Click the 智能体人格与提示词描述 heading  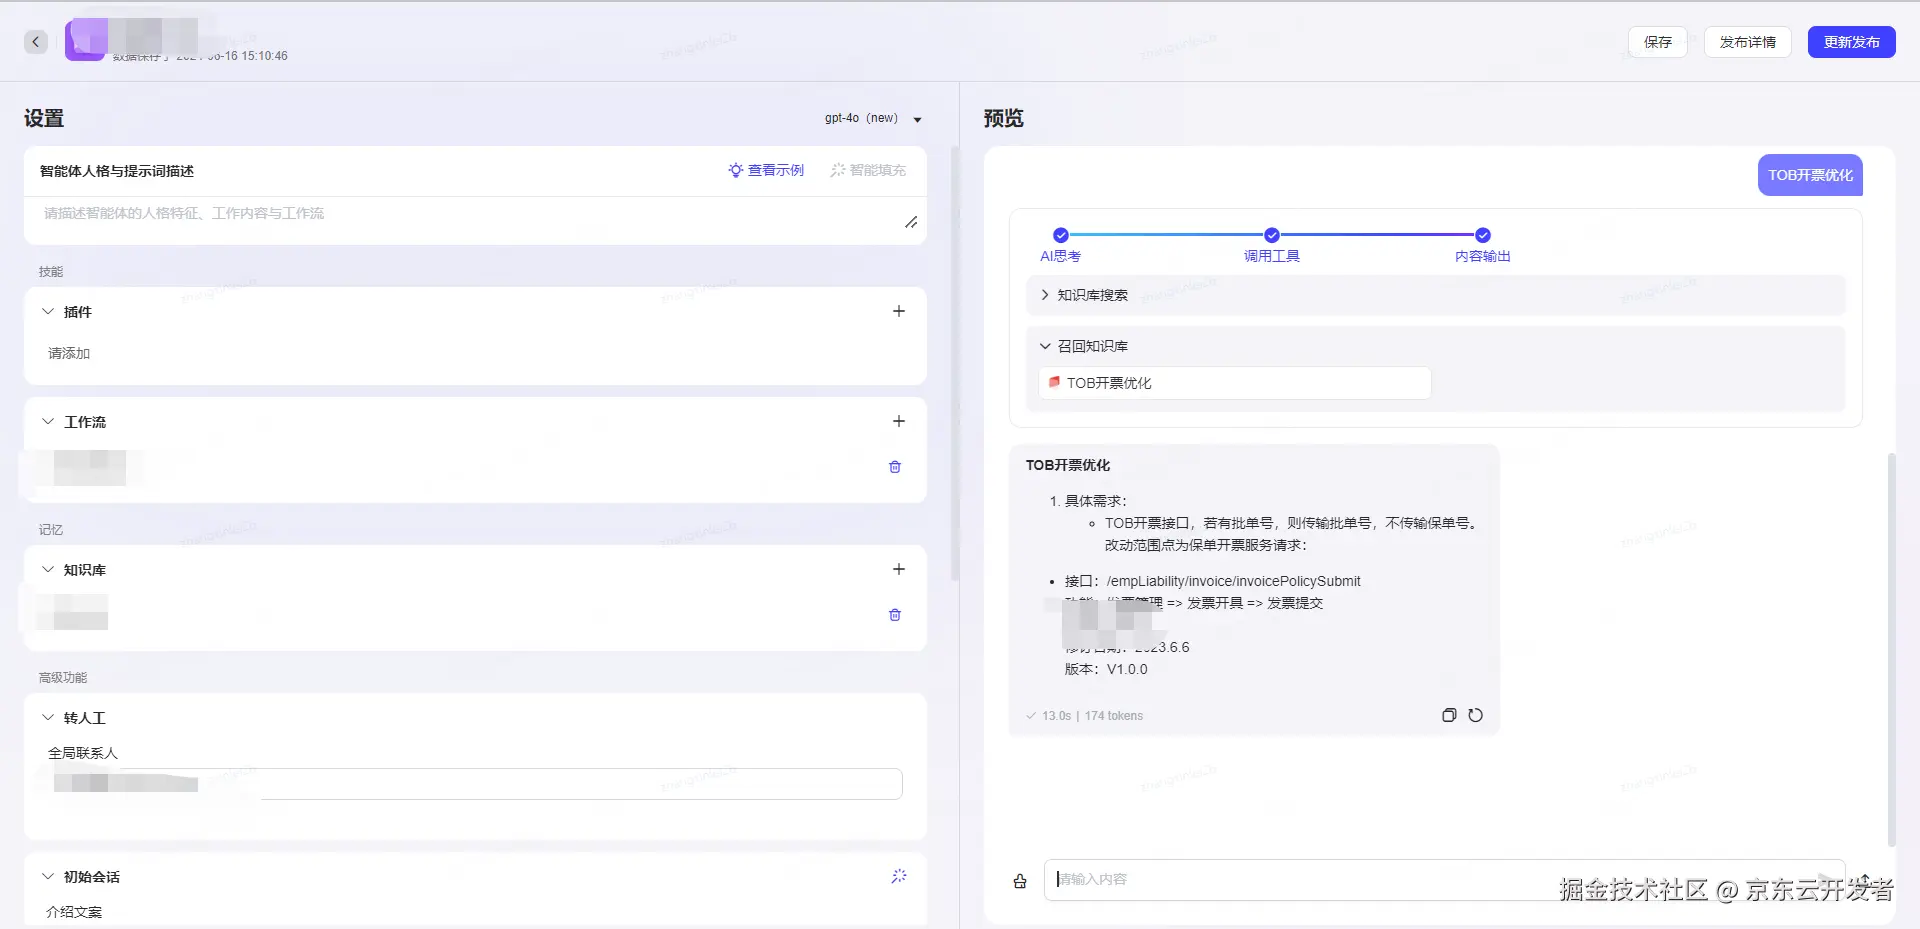click(117, 171)
